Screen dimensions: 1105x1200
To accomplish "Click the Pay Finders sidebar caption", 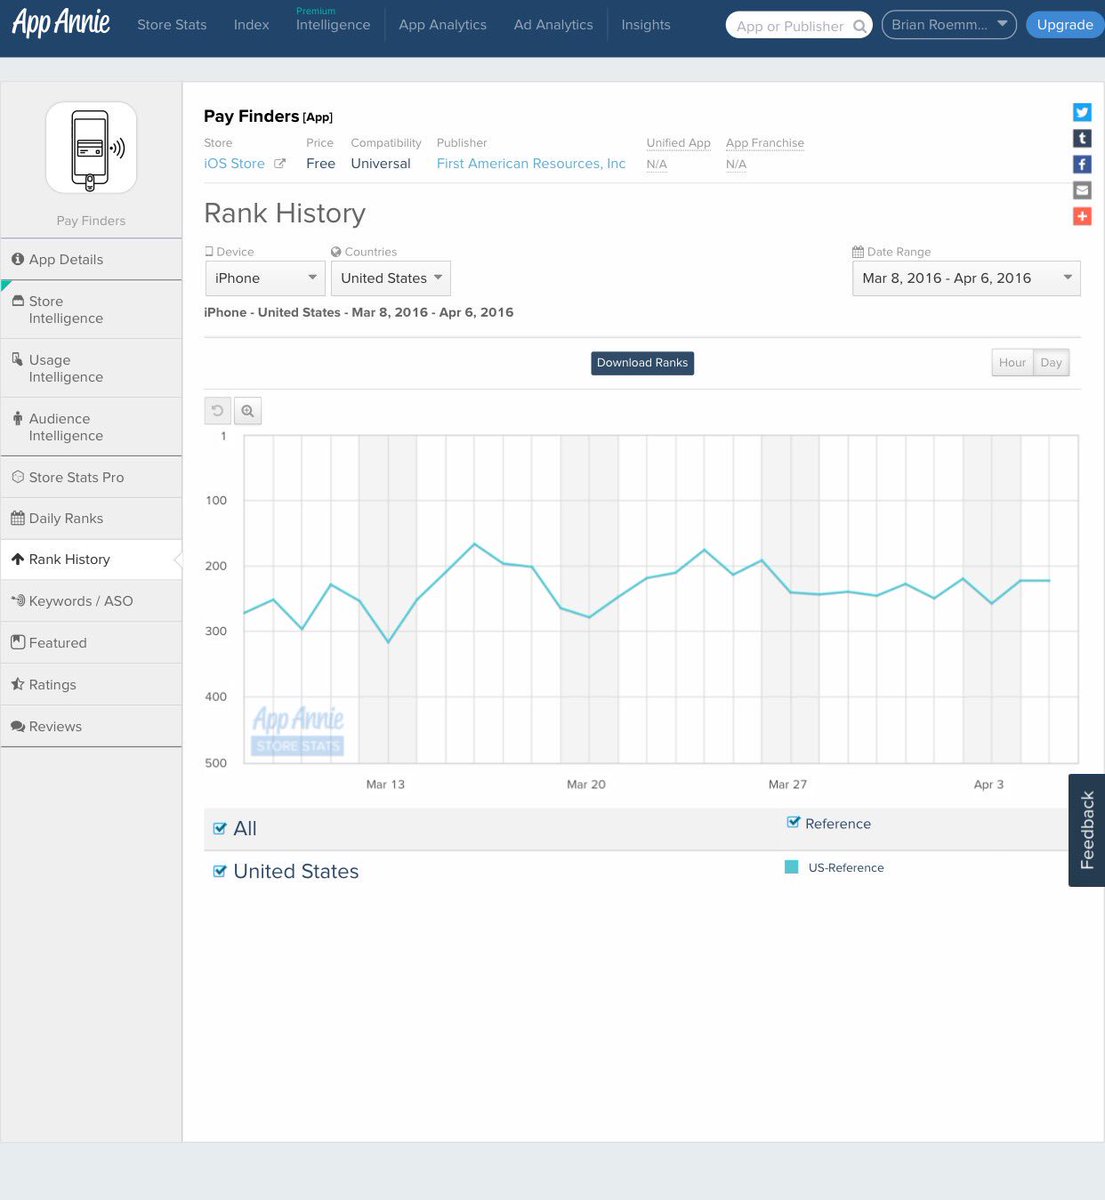I will tap(91, 221).
